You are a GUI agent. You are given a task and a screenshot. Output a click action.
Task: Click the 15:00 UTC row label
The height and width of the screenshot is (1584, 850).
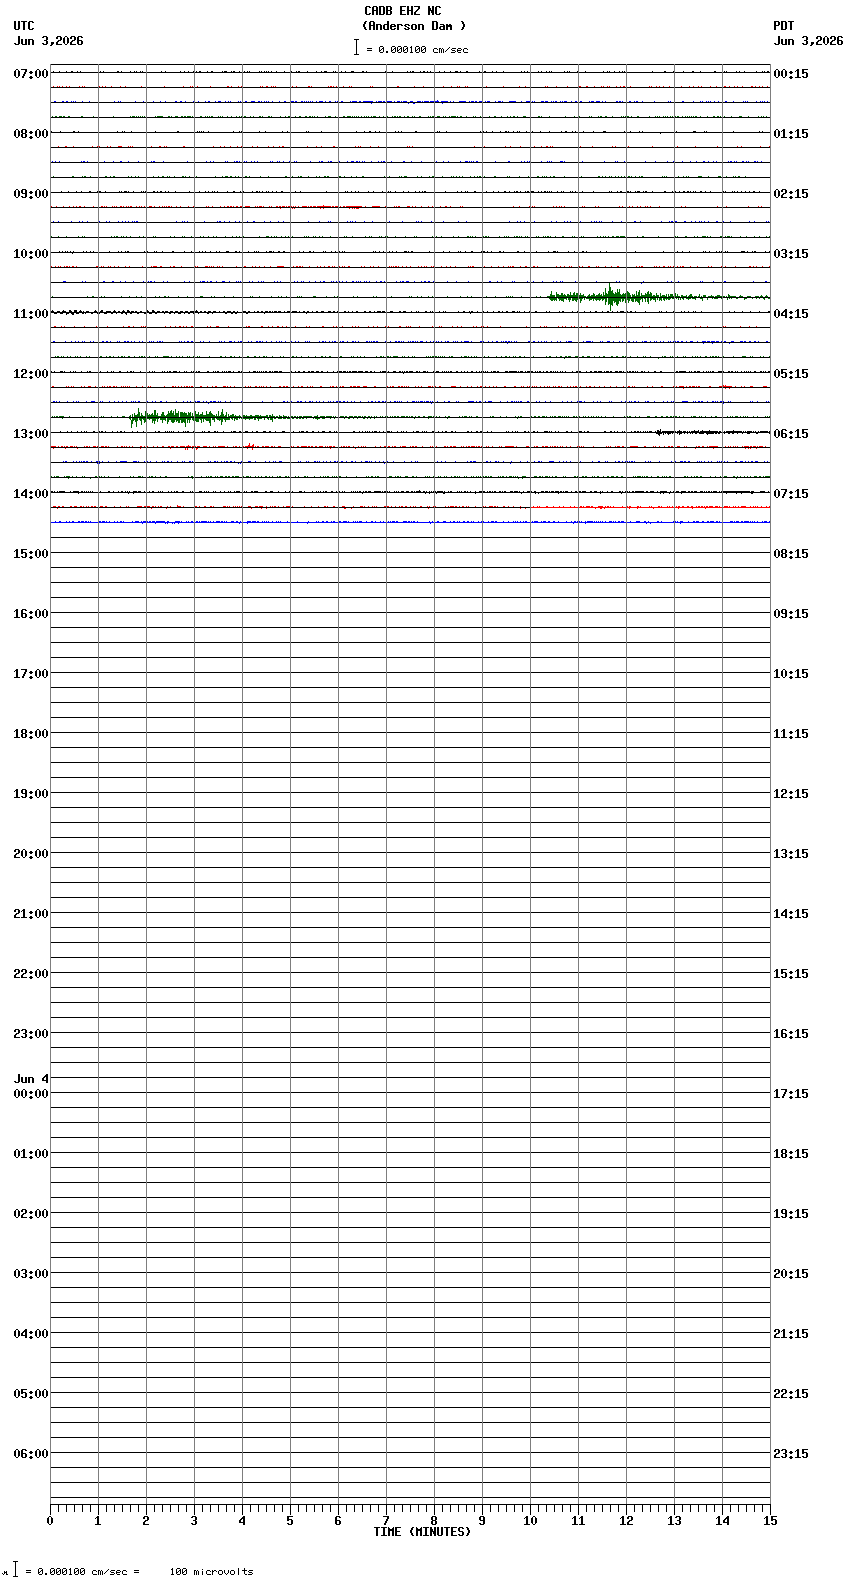31,554
